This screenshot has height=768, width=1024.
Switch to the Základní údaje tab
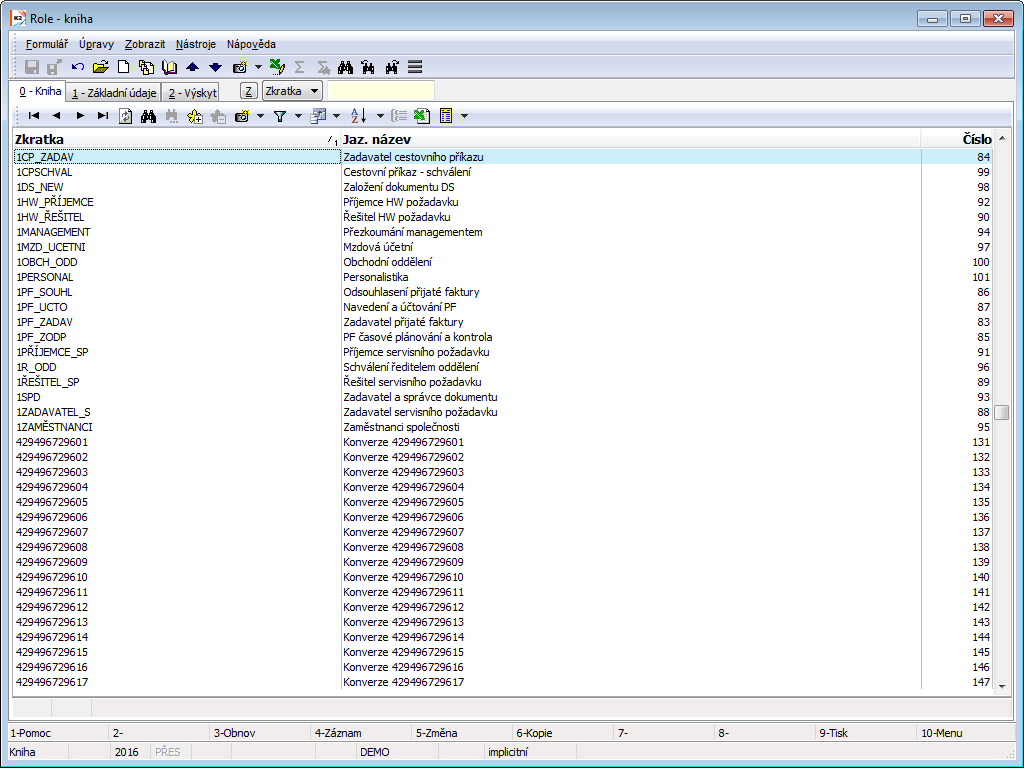tap(113, 92)
